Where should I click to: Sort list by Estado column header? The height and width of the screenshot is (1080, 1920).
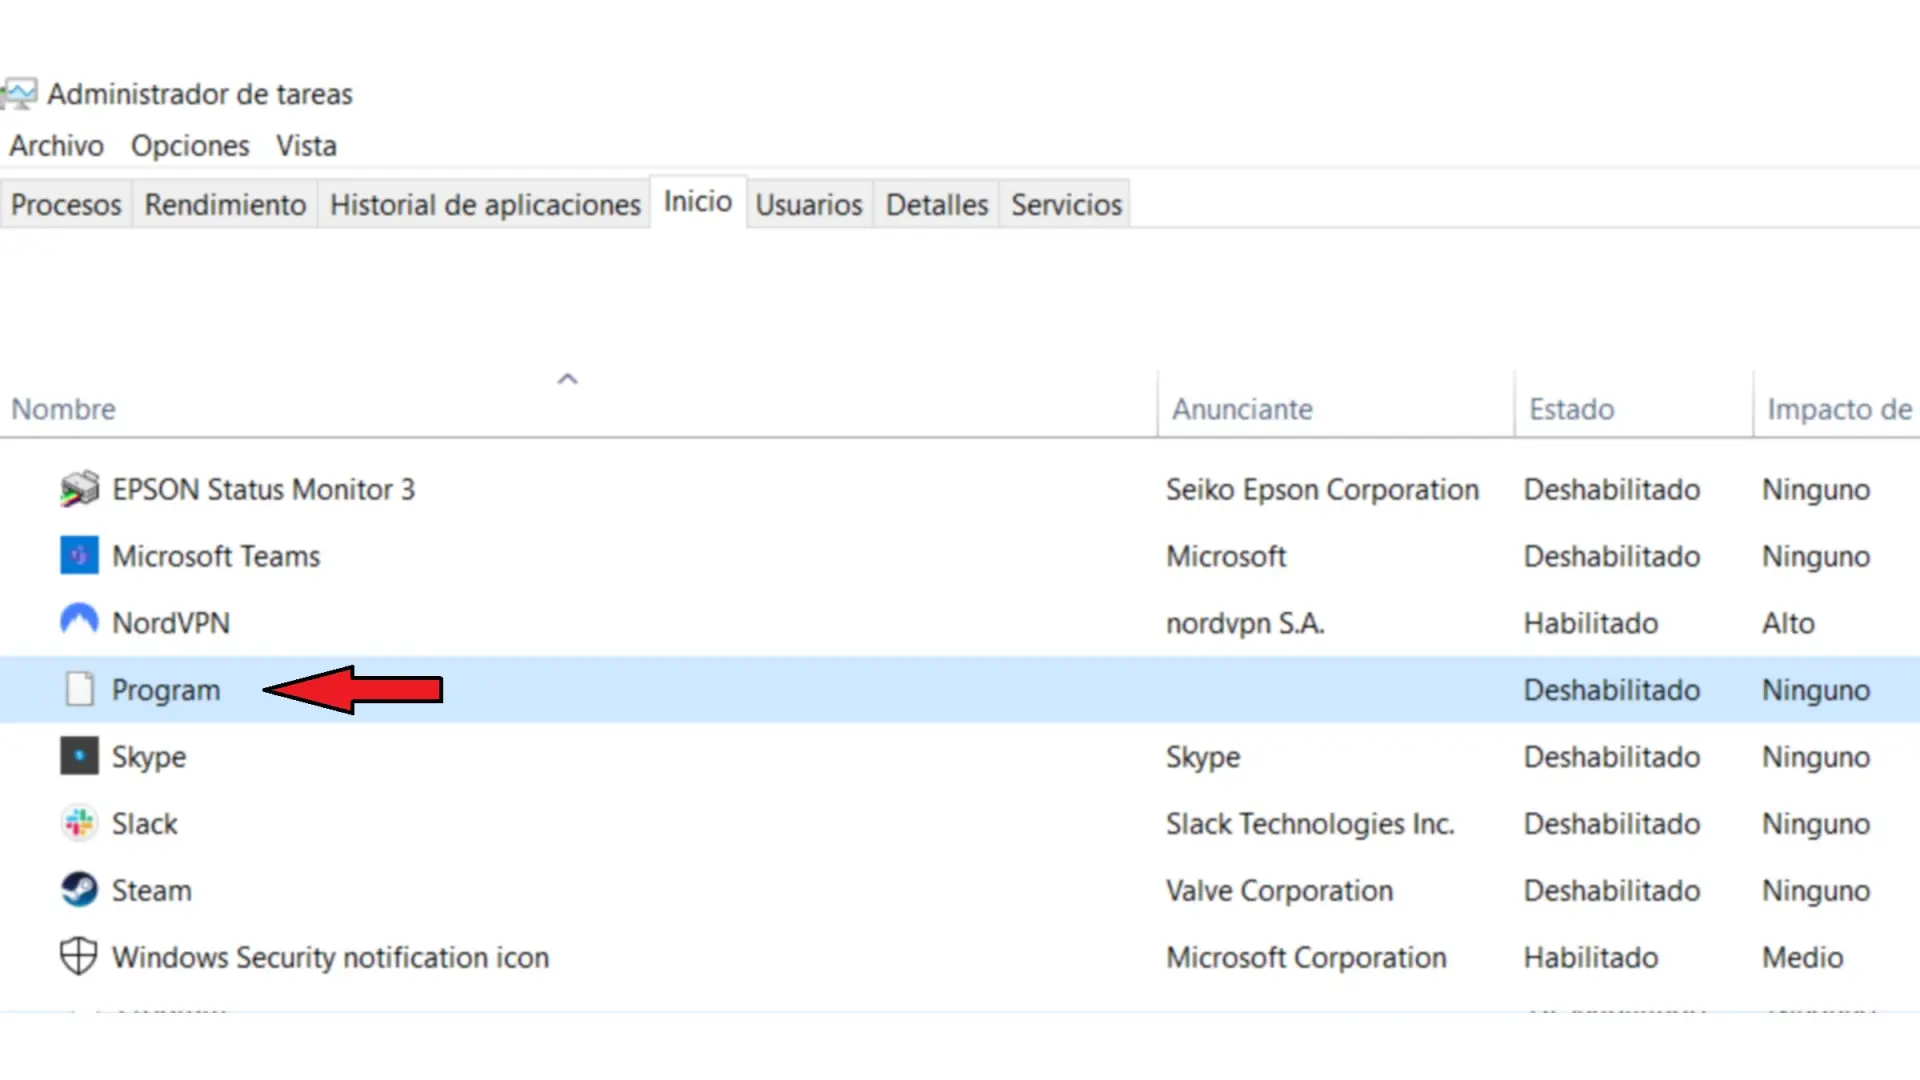(x=1571, y=409)
